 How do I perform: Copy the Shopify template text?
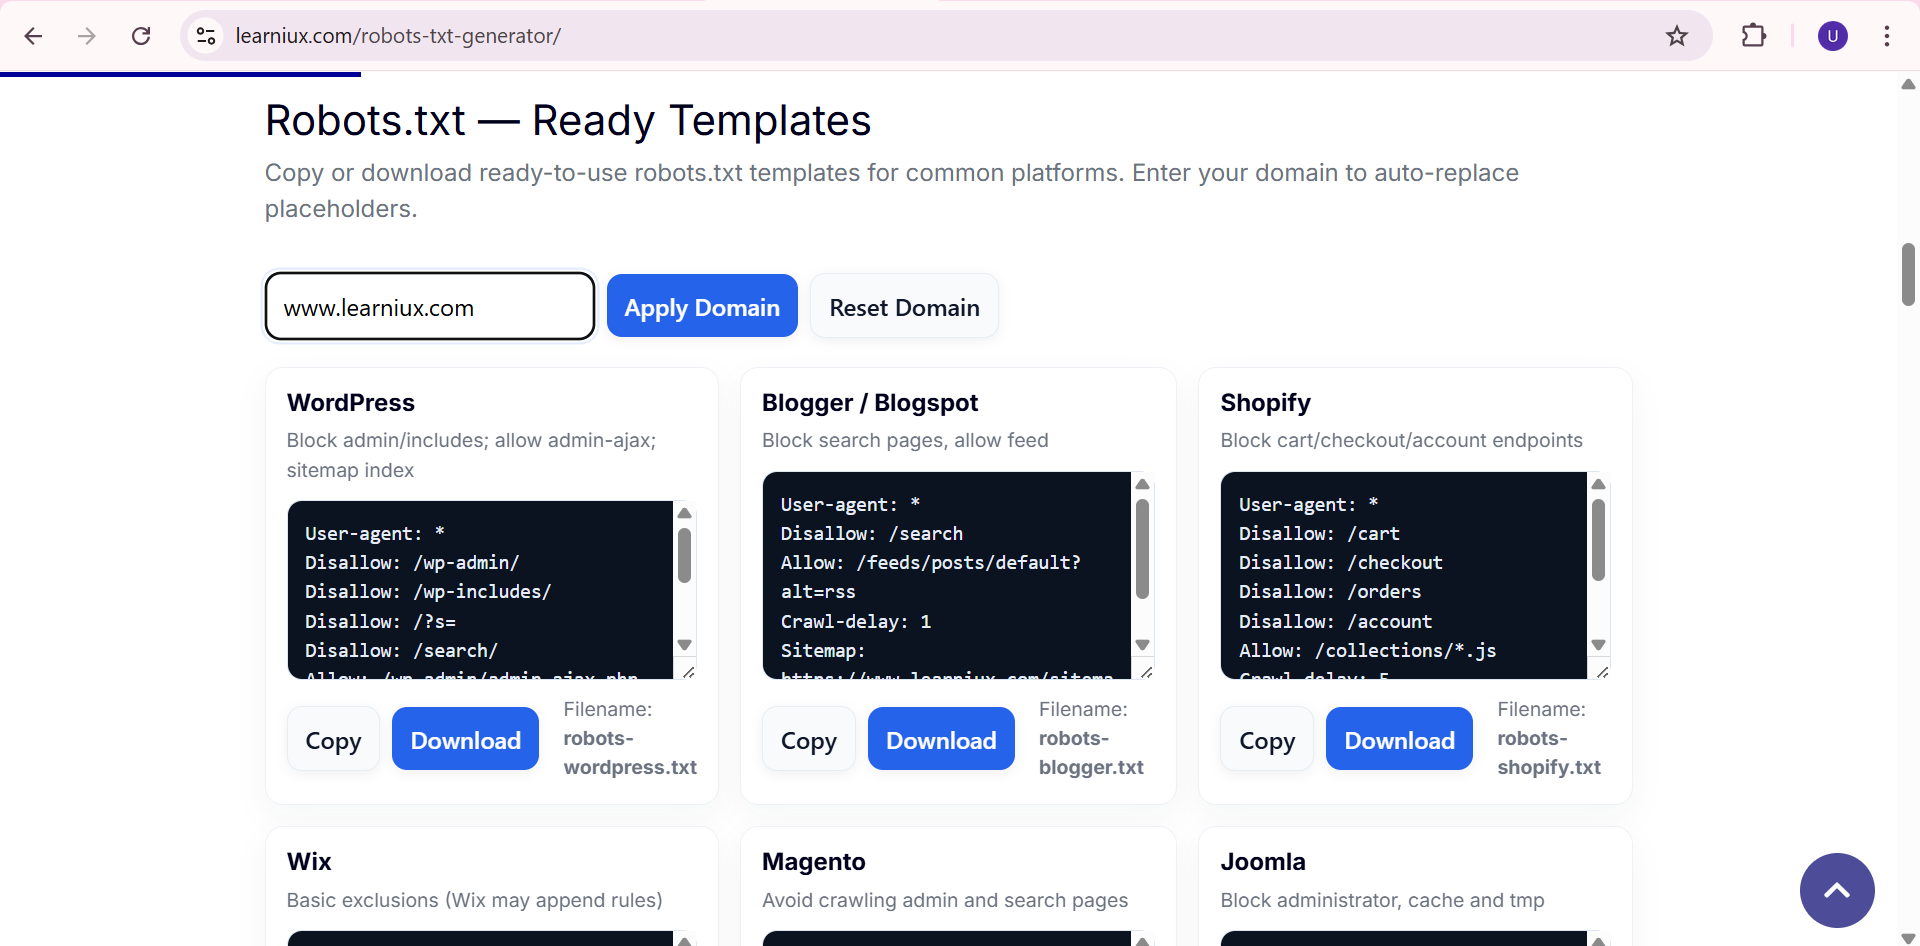1266,740
